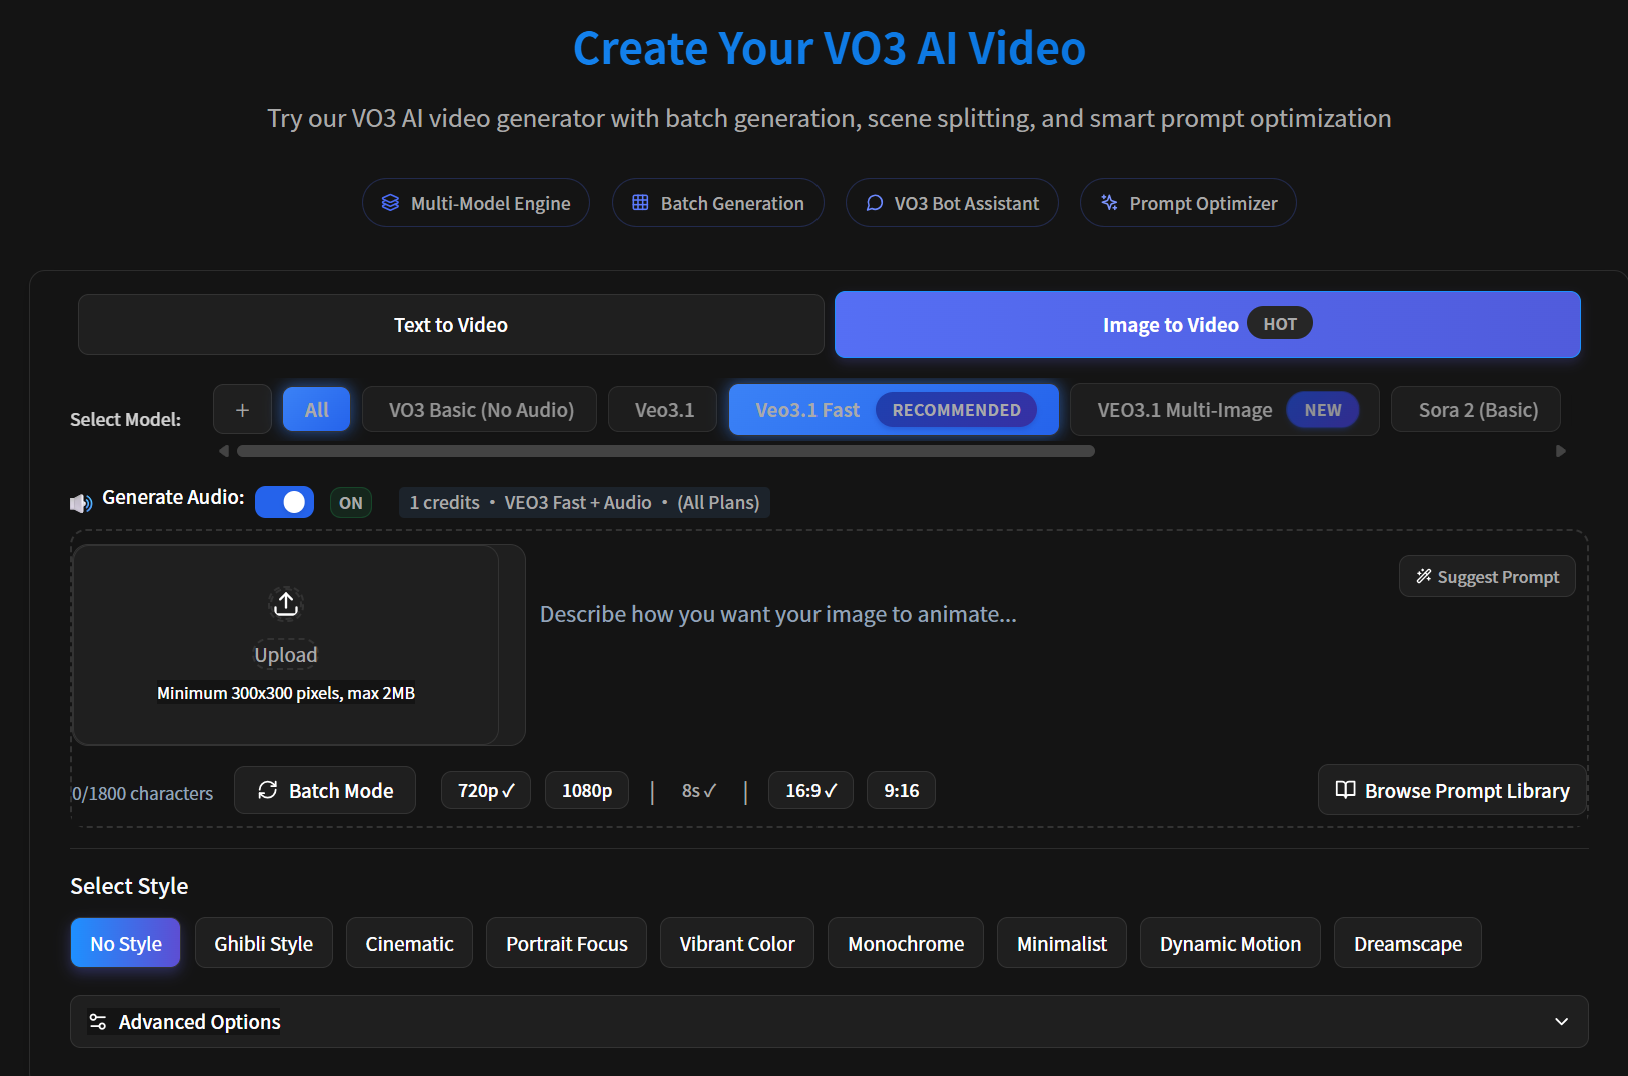Open the Advanced Options section
The width and height of the screenshot is (1628, 1076).
(829, 1022)
